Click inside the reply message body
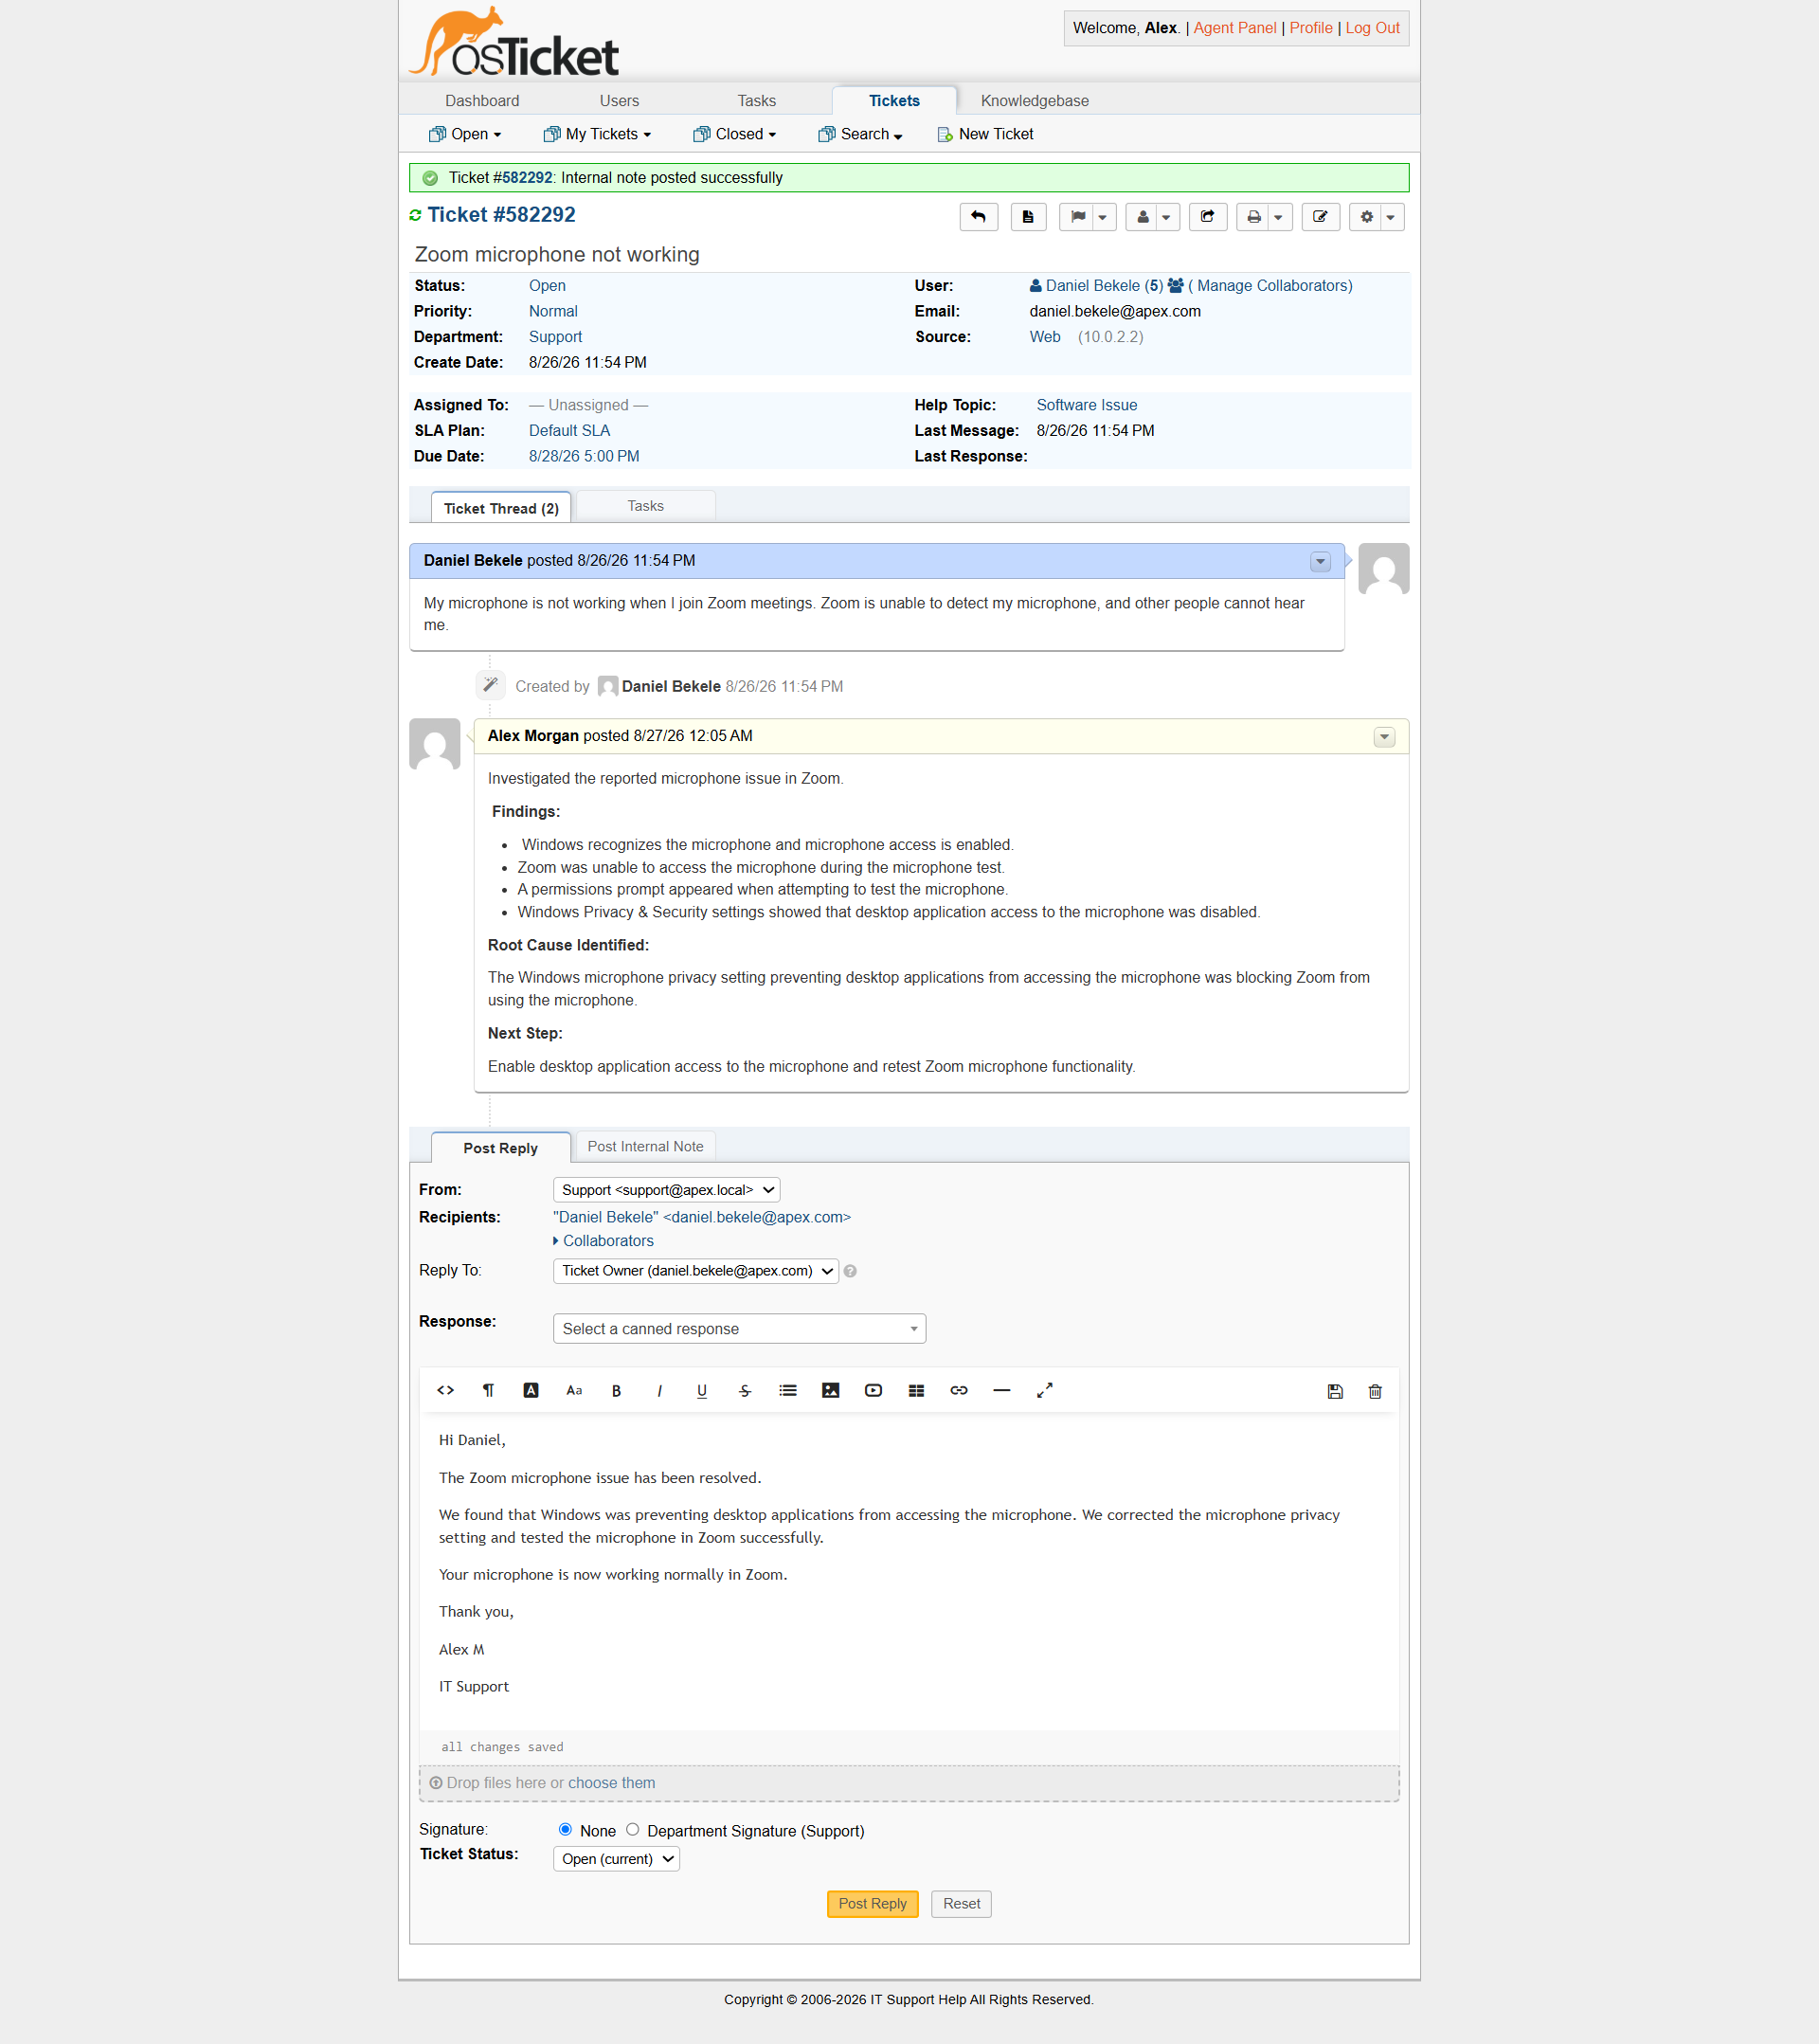 908,1570
